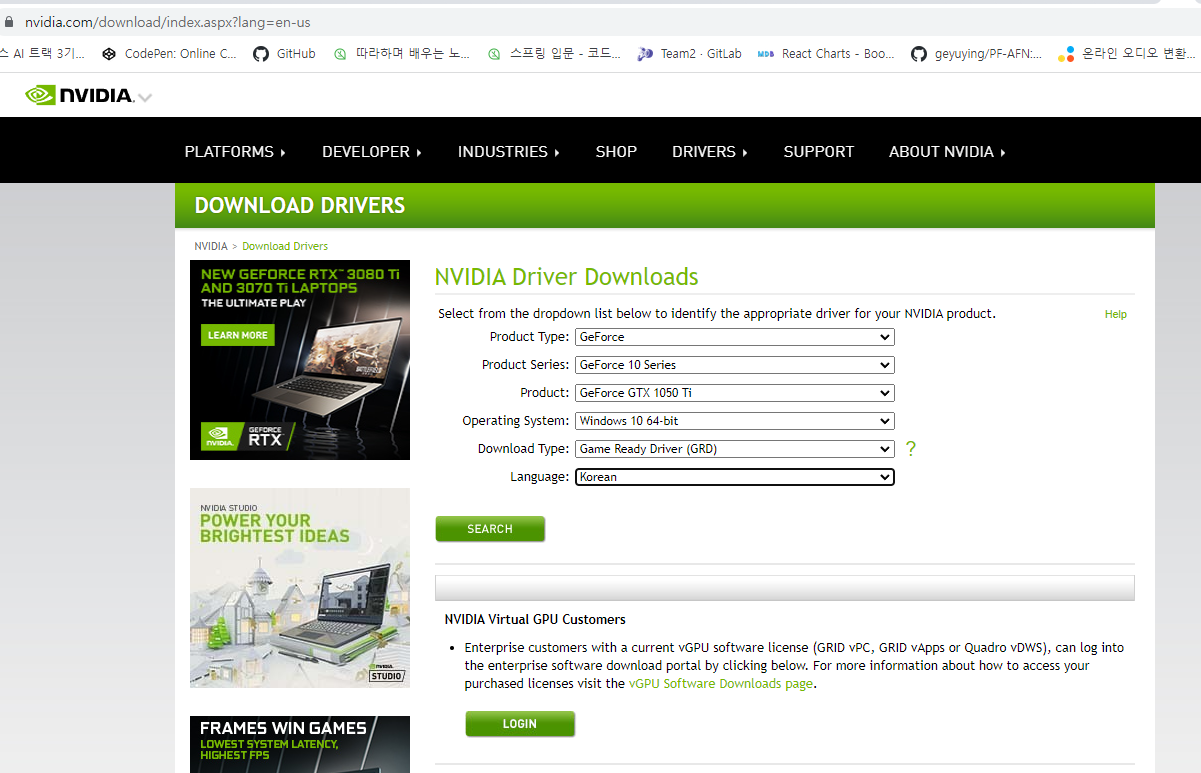Click the green SEARCH button
The height and width of the screenshot is (773, 1201).
point(490,529)
